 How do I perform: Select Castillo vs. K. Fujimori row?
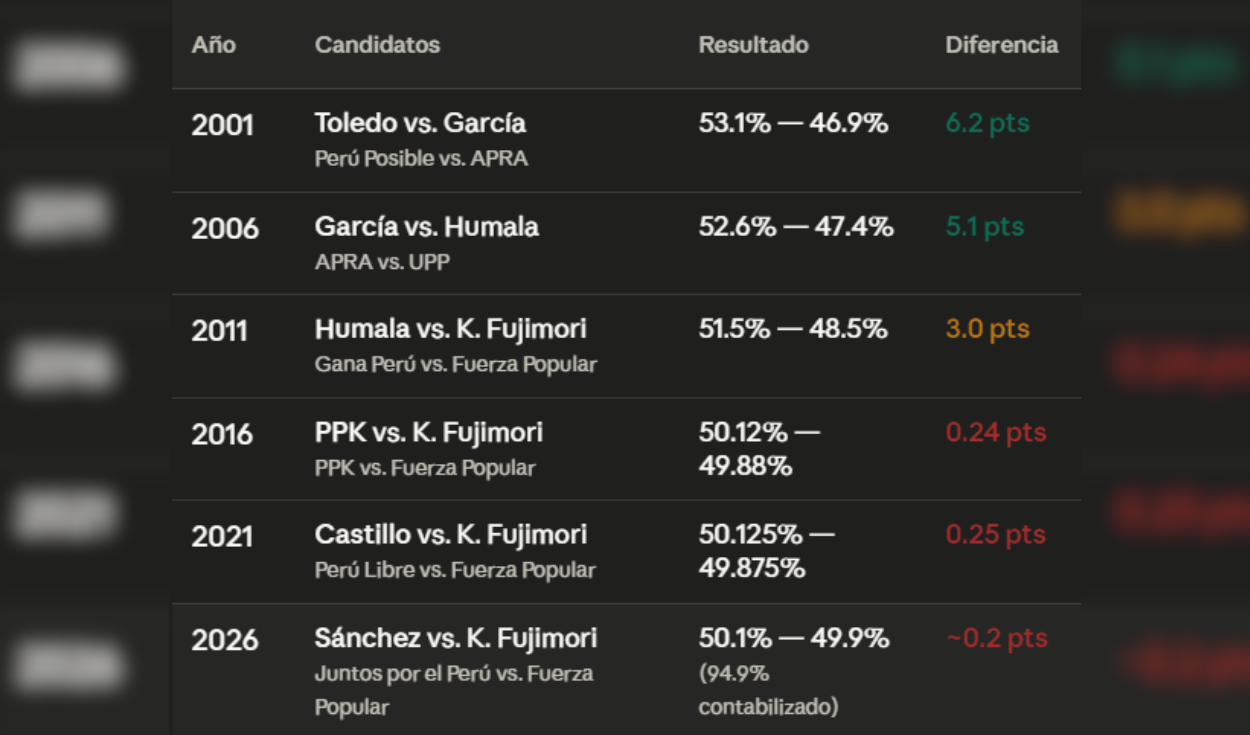coord(626,552)
